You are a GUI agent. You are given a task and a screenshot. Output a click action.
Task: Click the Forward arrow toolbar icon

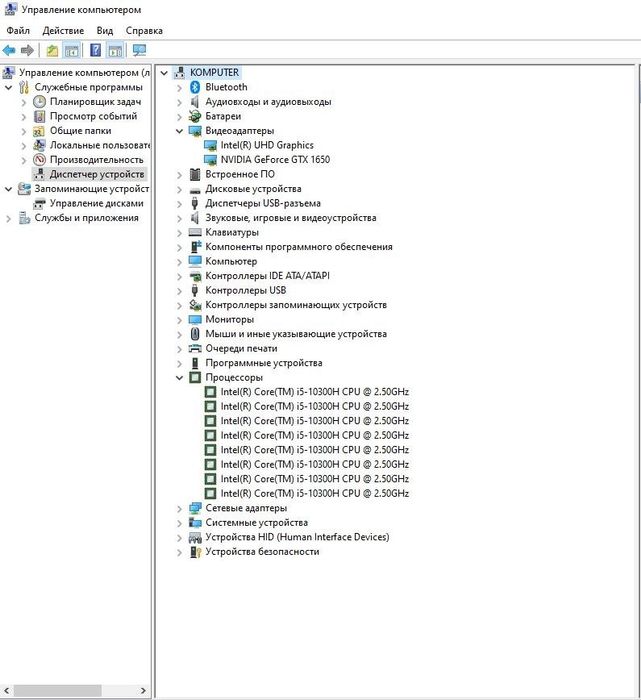(x=27, y=50)
